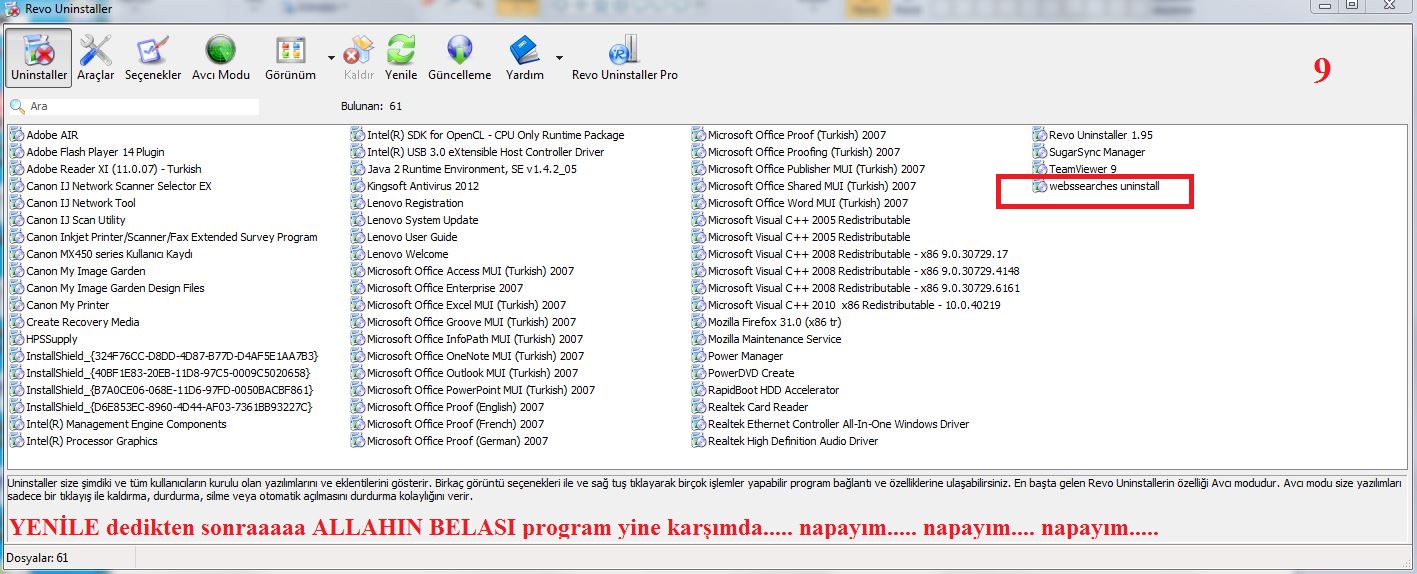Select HPSSupply program entry
This screenshot has height=574, width=1417.
tap(44, 339)
